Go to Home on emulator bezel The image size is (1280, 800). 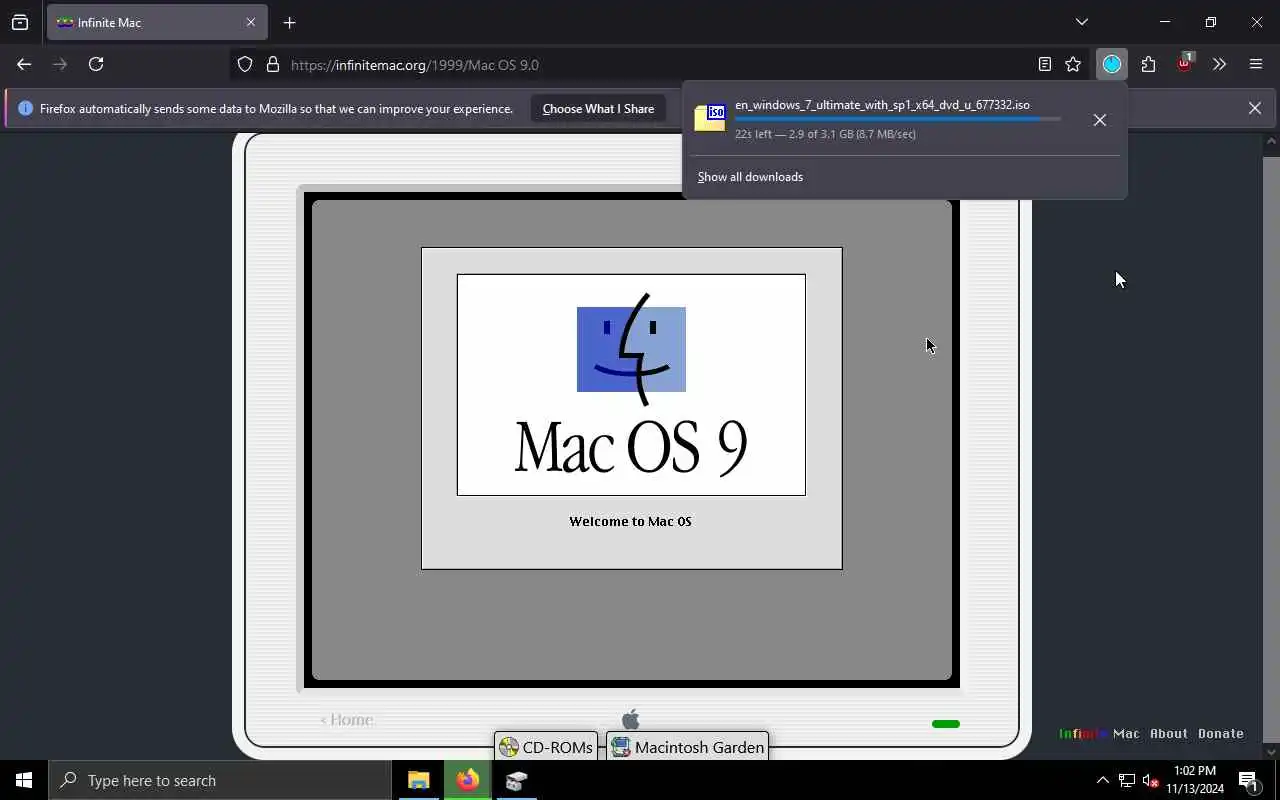[346, 720]
